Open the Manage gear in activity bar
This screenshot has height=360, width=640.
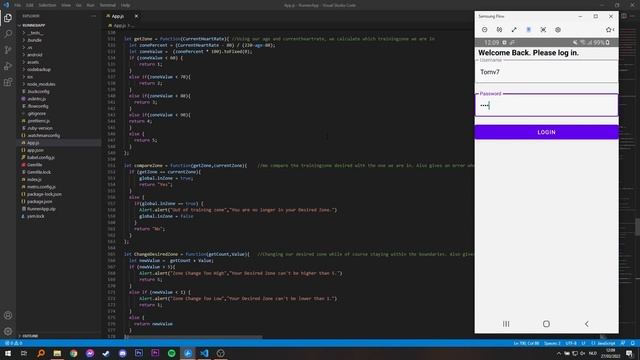point(8,331)
